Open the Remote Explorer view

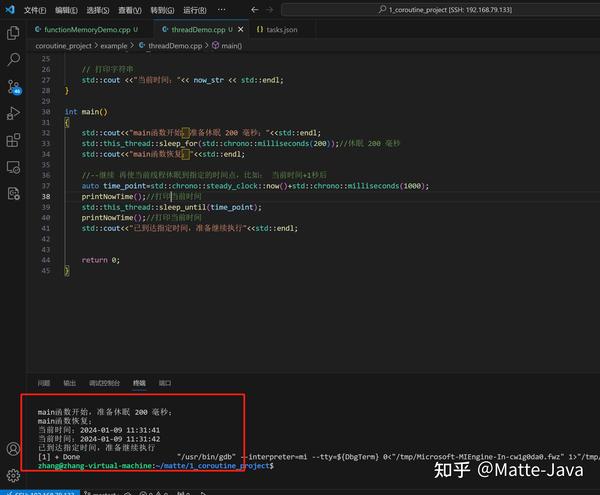[13, 167]
